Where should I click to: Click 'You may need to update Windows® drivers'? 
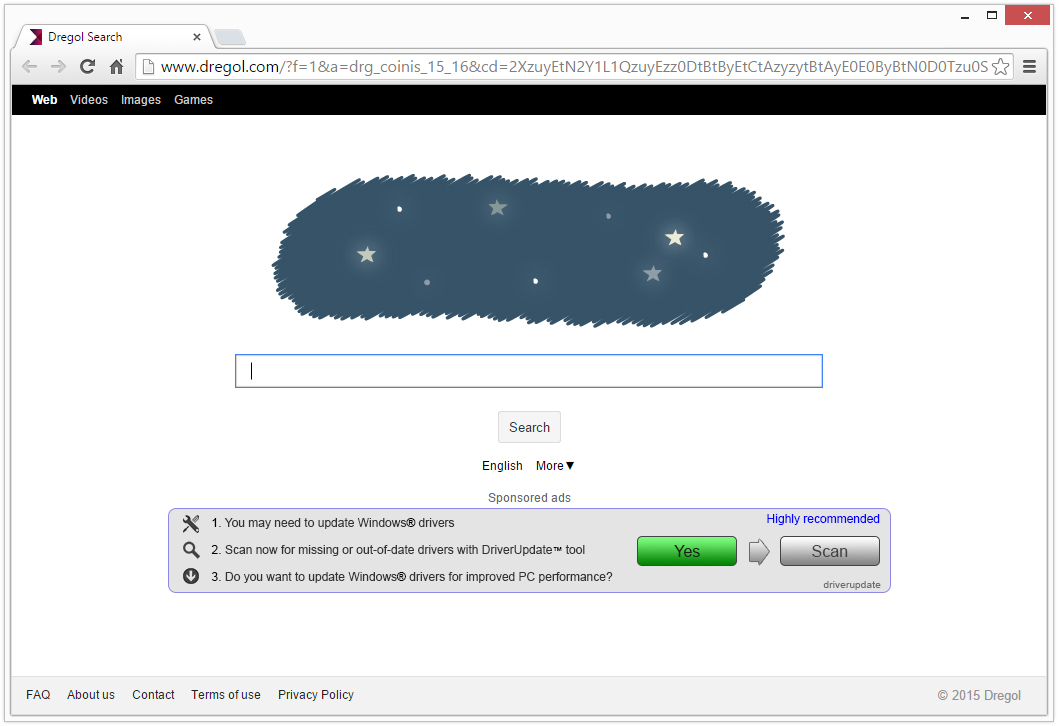340,523
